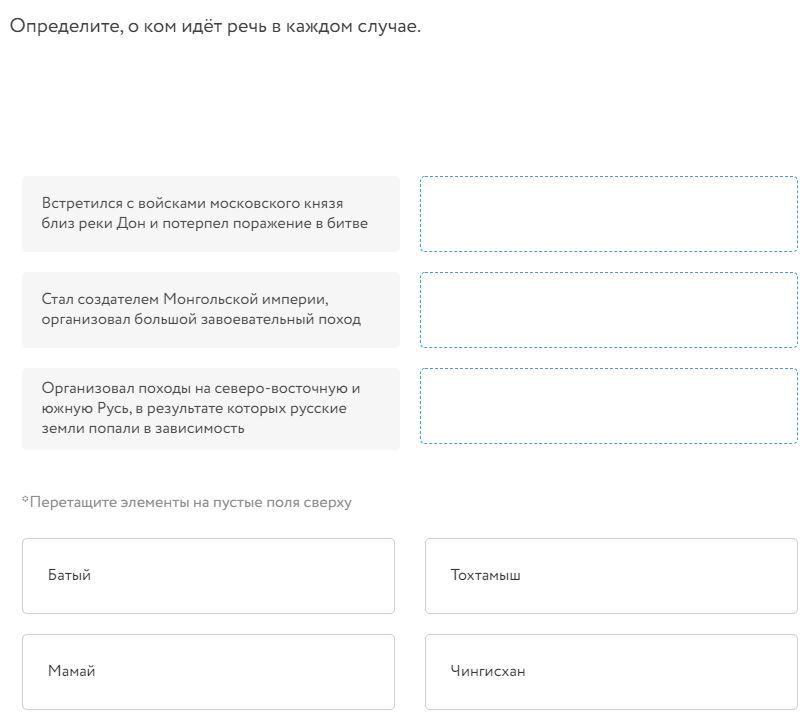Click description box about campaigns on north-eastern Rus
Viewport: 806px width, 722px height.
pyautogui.click(x=210, y=408)
